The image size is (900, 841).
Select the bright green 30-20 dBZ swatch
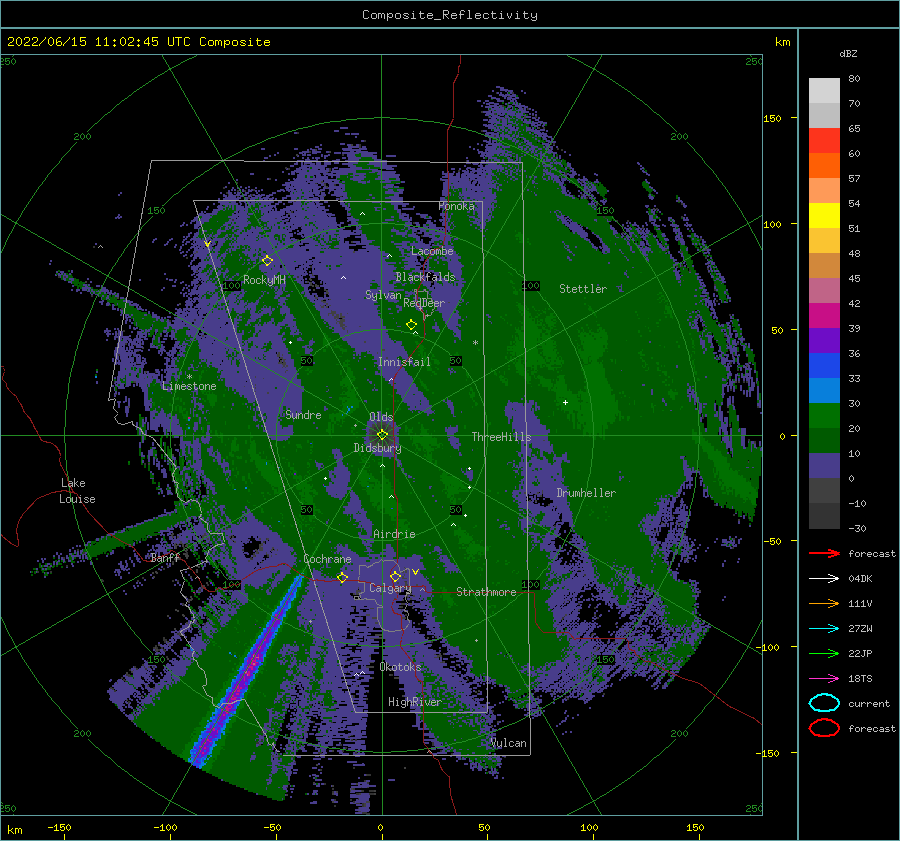(x=824, y=415)
